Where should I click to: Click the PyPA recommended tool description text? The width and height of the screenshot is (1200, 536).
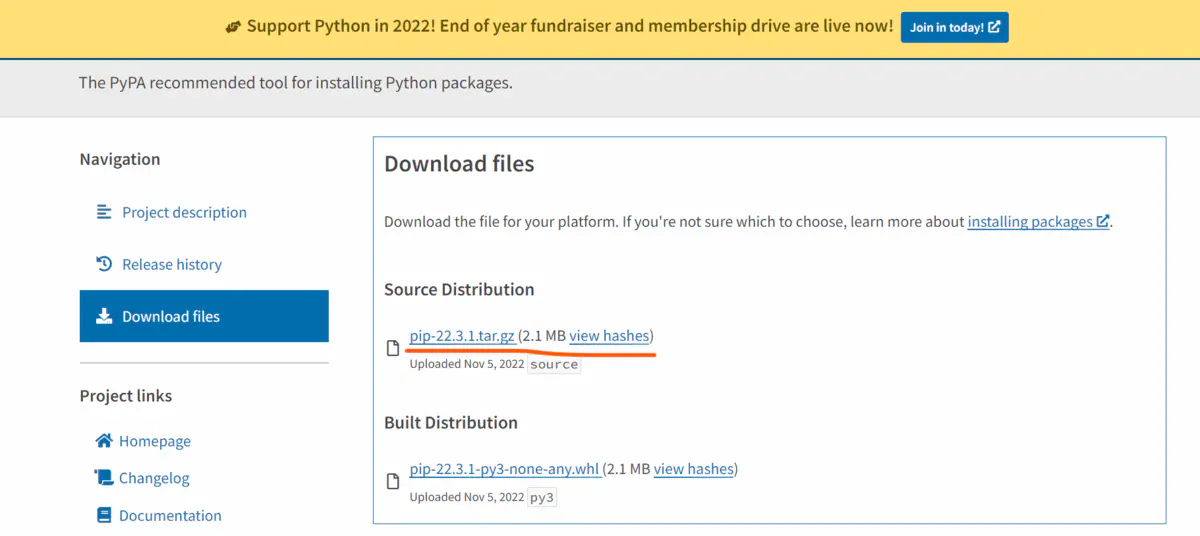(x=295, y=82)
